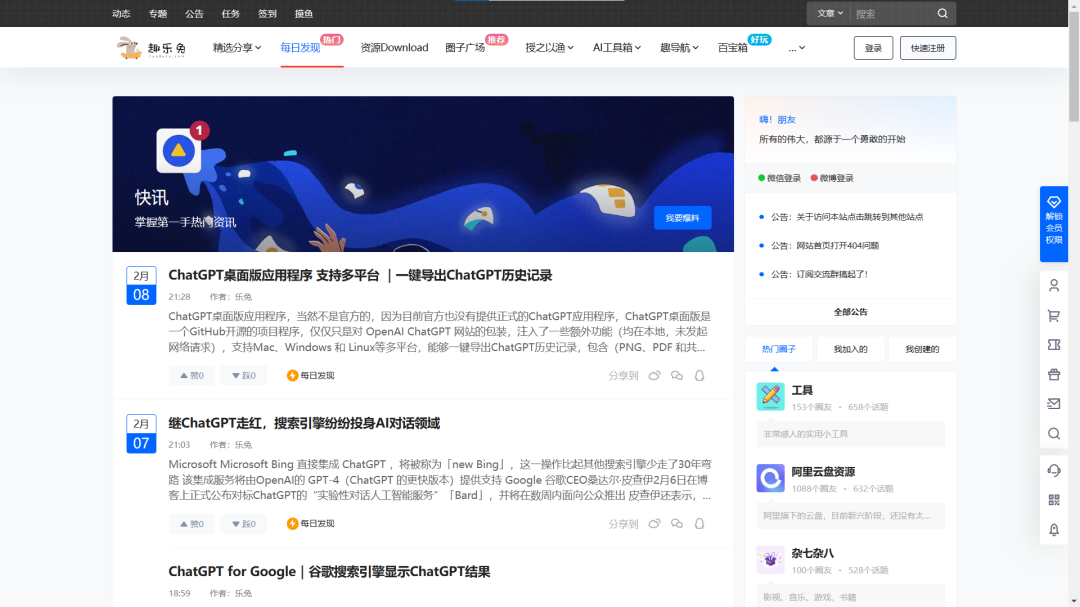
Task: Open ChatGPT for Google article title
Action: 329,571
